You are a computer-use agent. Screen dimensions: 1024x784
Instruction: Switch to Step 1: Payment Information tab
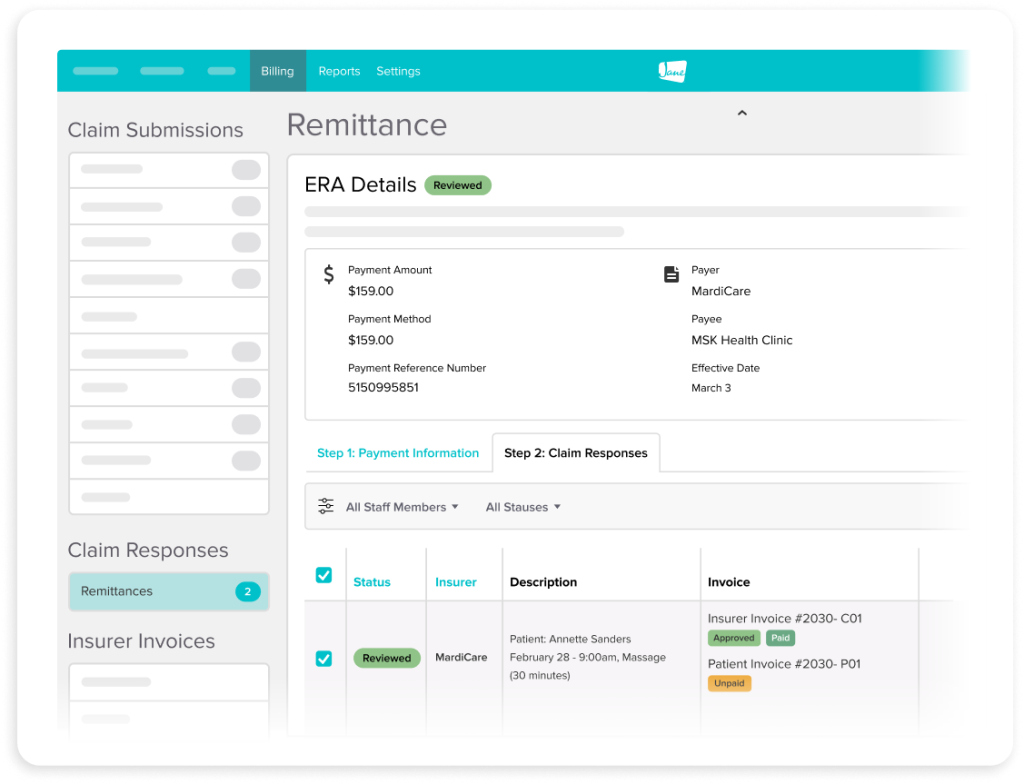click(x=398, y=453)
